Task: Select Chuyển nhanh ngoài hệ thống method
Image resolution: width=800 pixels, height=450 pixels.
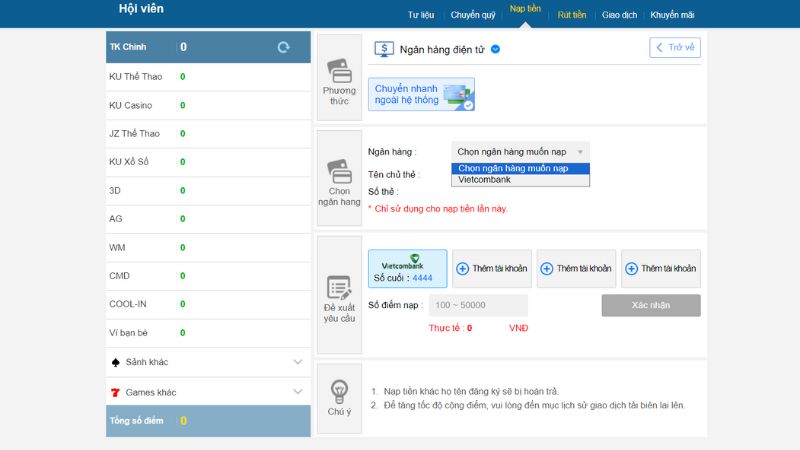Action: pos(421,94)
